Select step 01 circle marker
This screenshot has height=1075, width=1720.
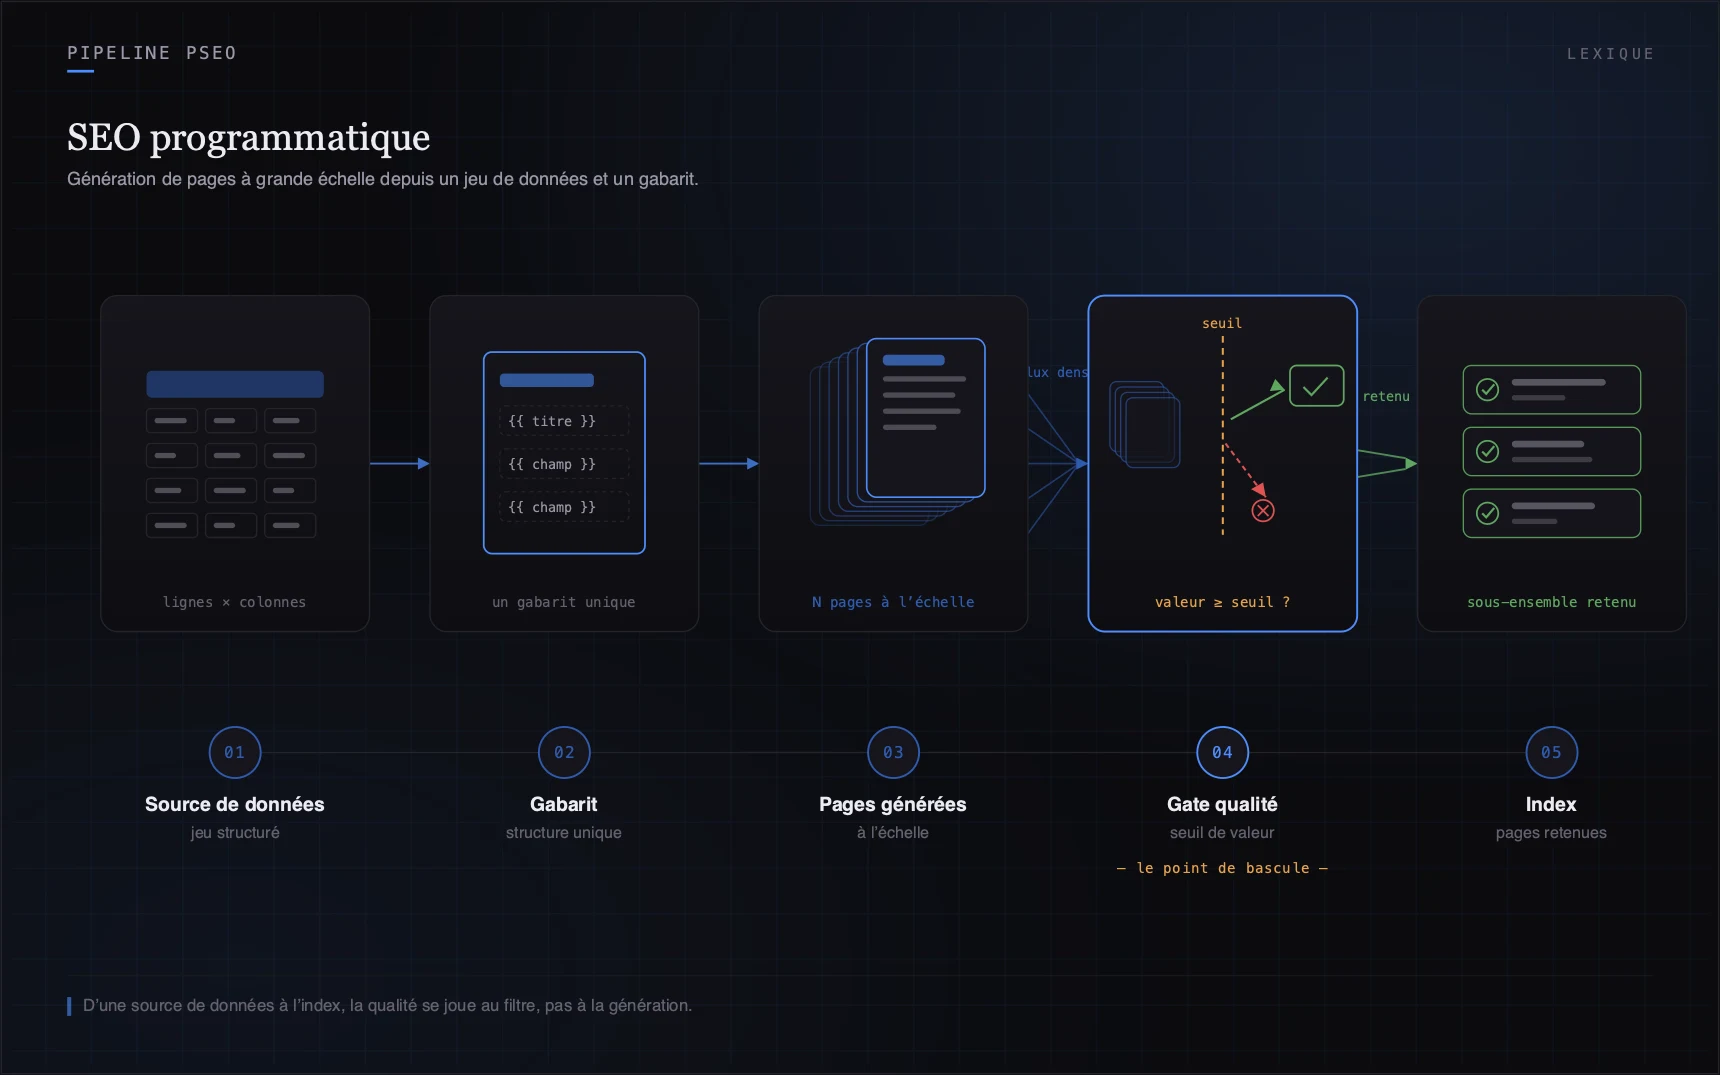tap(235, 752)
